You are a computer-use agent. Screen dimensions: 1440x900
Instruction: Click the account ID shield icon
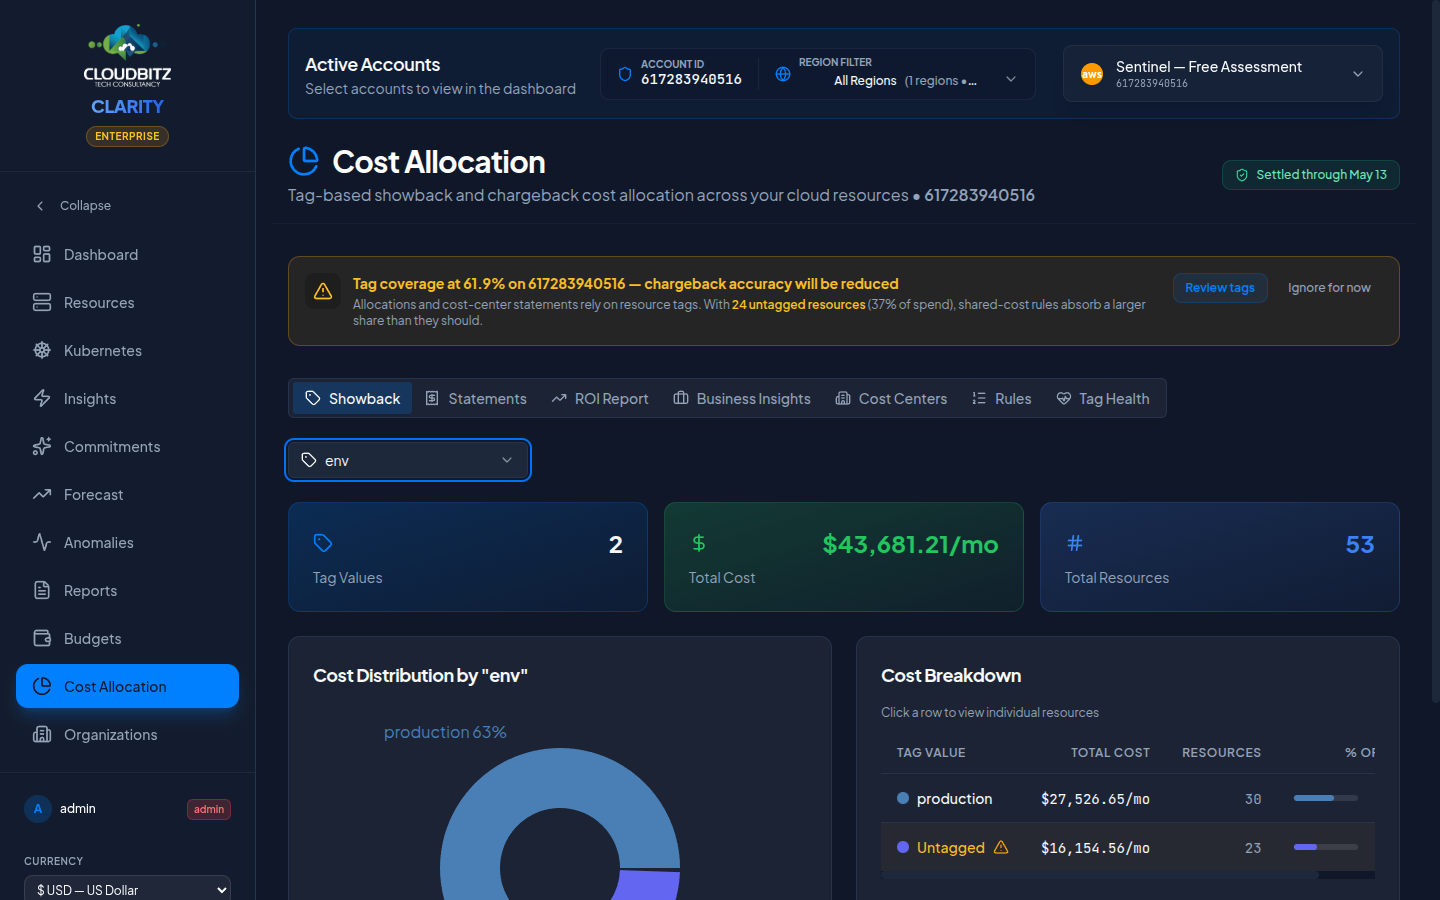[x=625, y=74]
